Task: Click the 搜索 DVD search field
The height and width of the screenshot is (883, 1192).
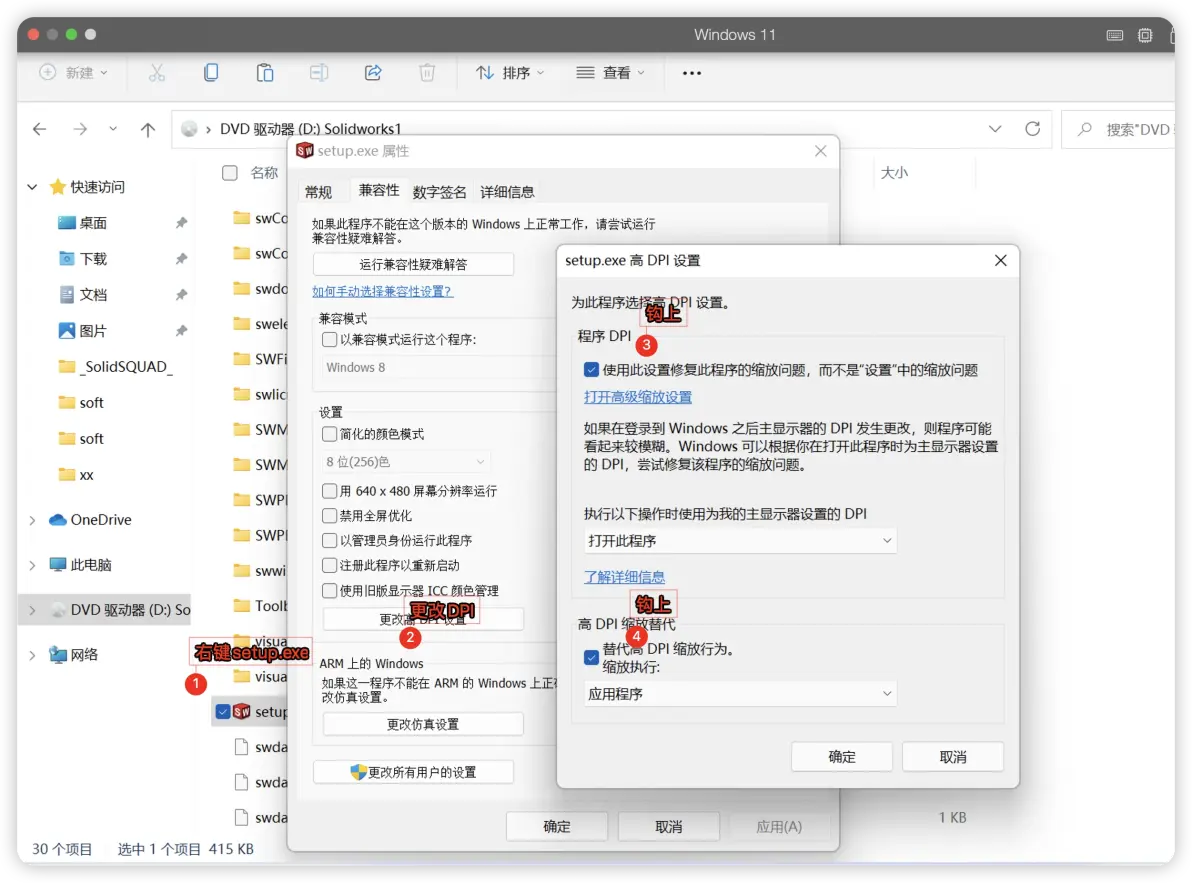Action: (x=1126, y=129)
